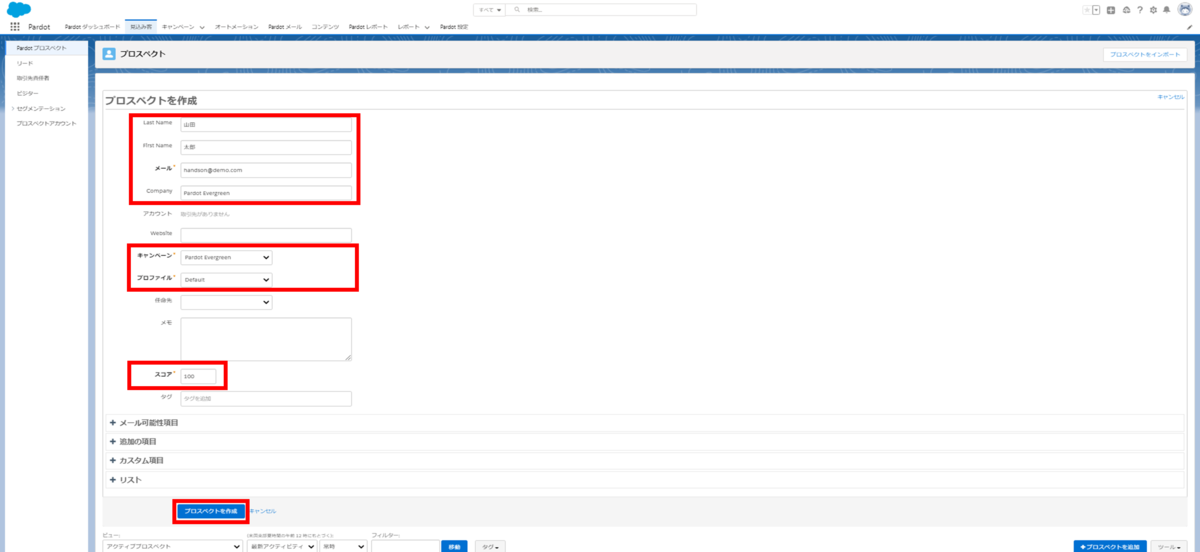Select the 見込み客 tab
Screen dimensions: 1200x552
click(141, 26)
